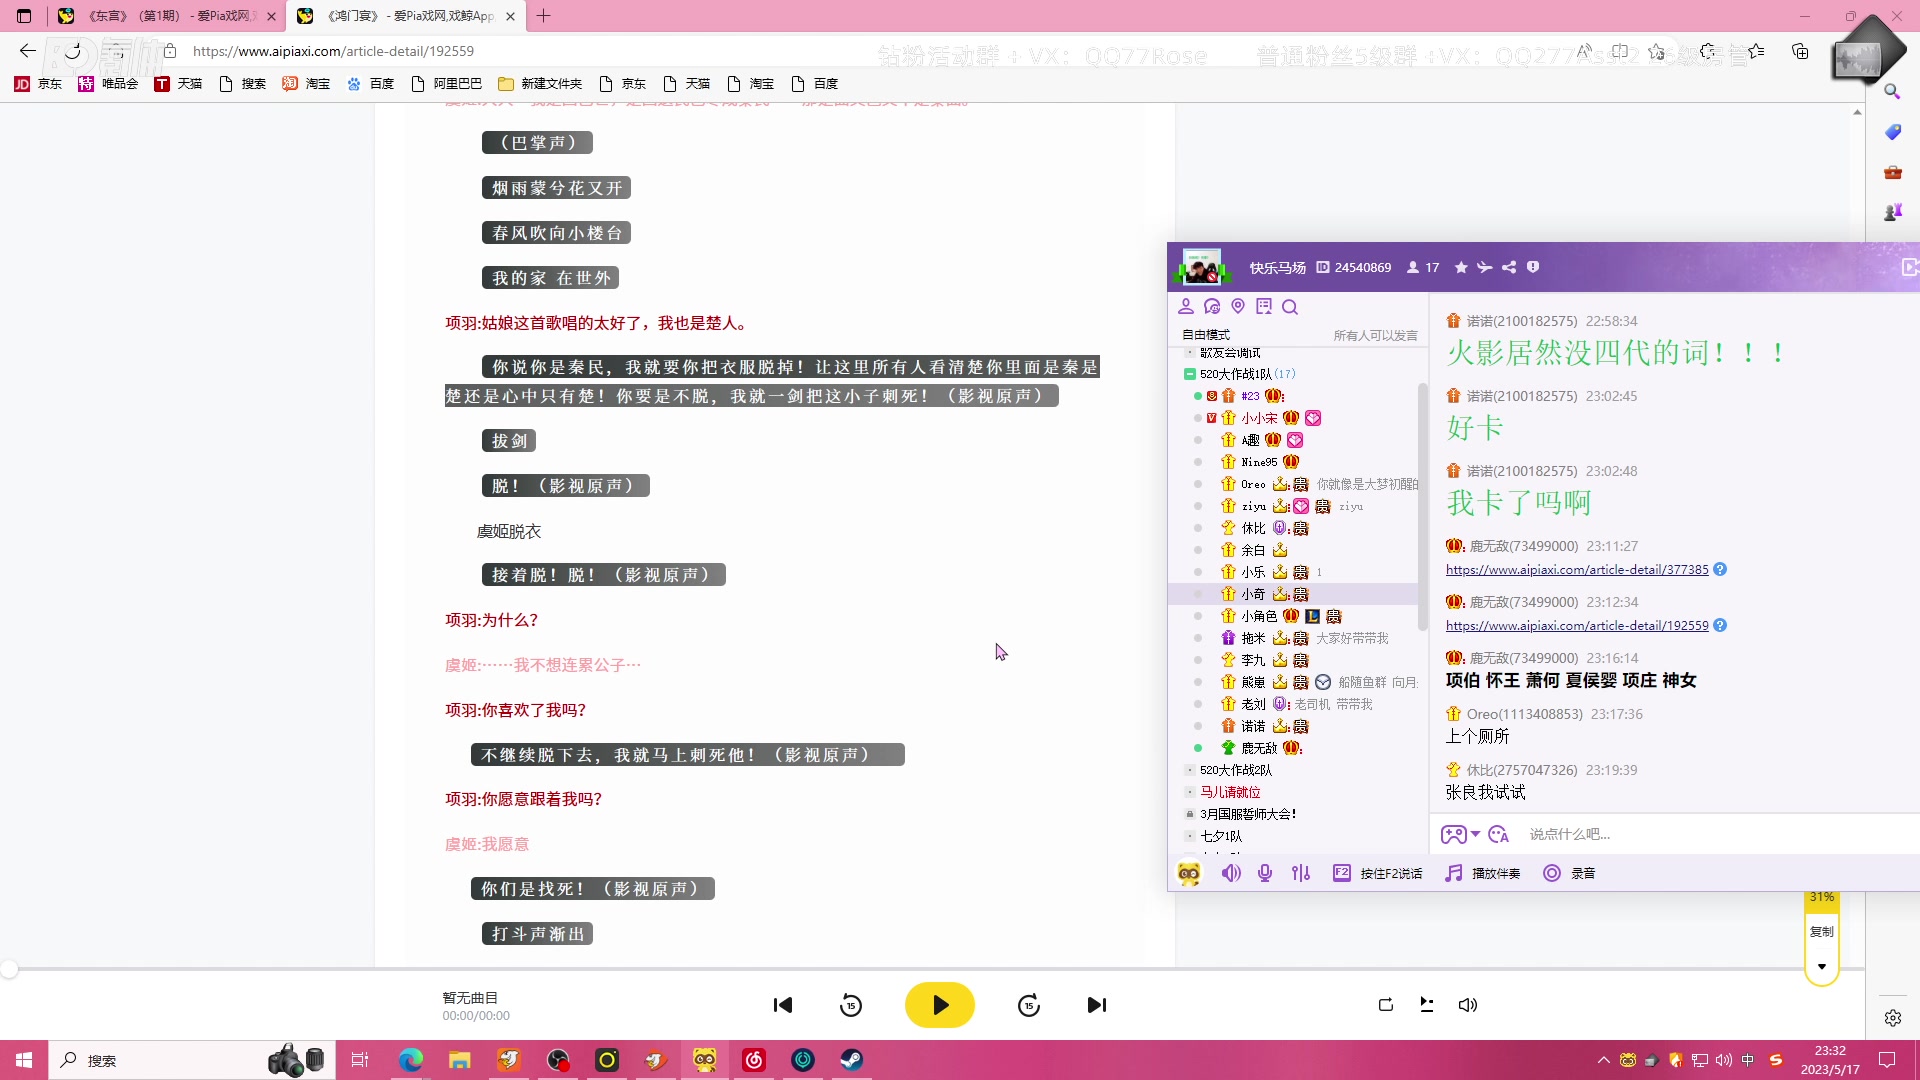1920x1080 pixels.
Task: Open the article-detail/377385 link in chat
Action: [x=1577, y=570]
